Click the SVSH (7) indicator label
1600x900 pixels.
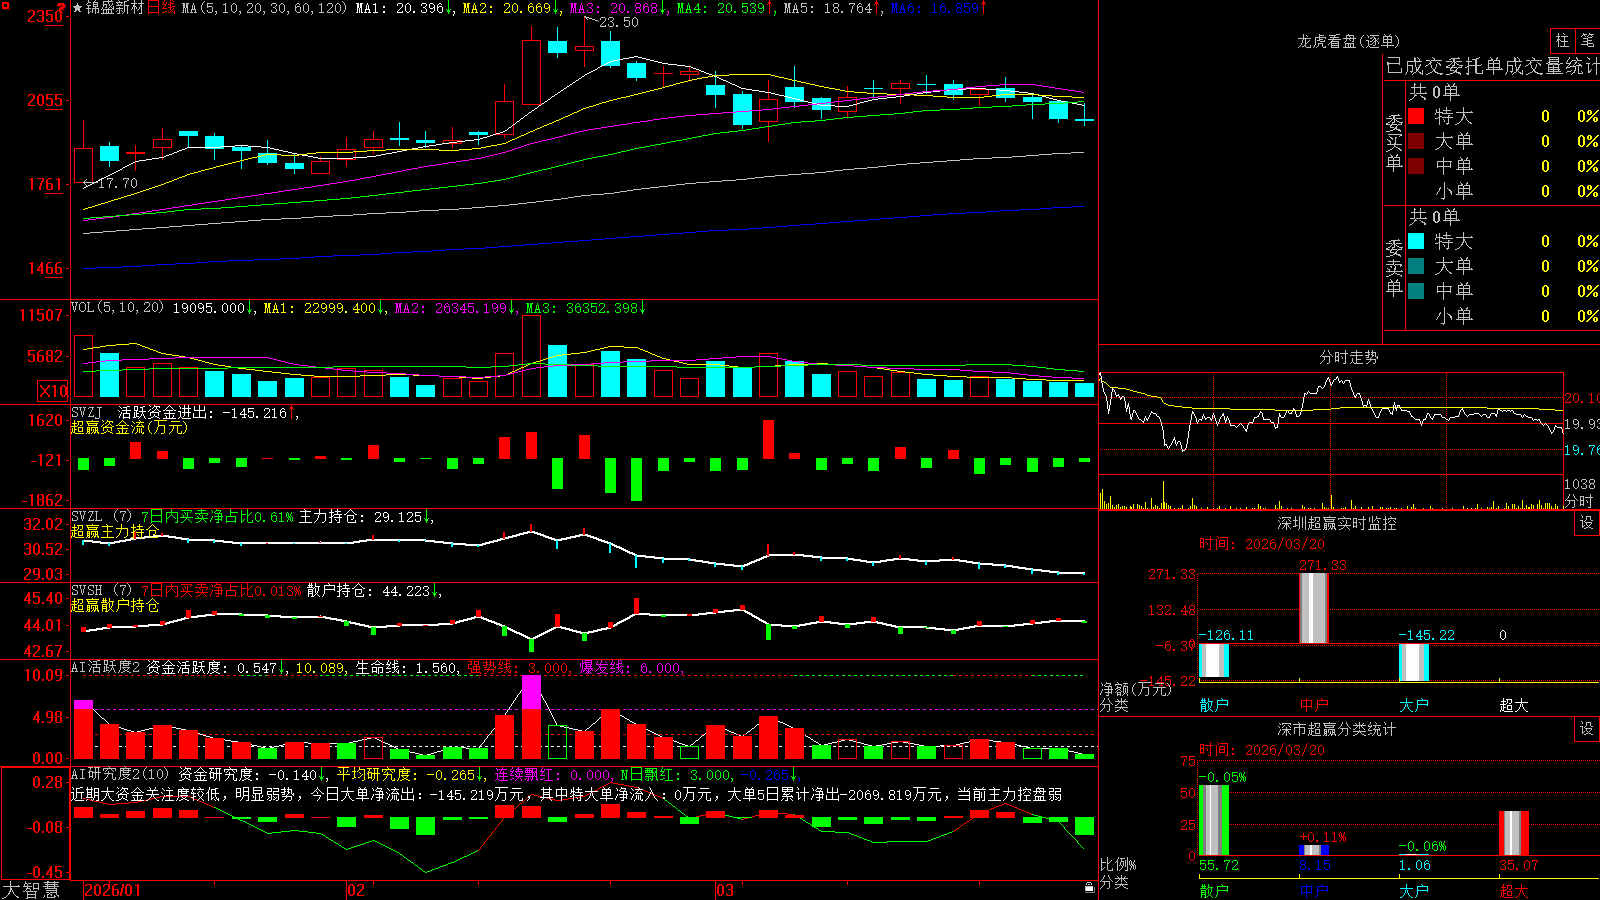click(101, 591)
